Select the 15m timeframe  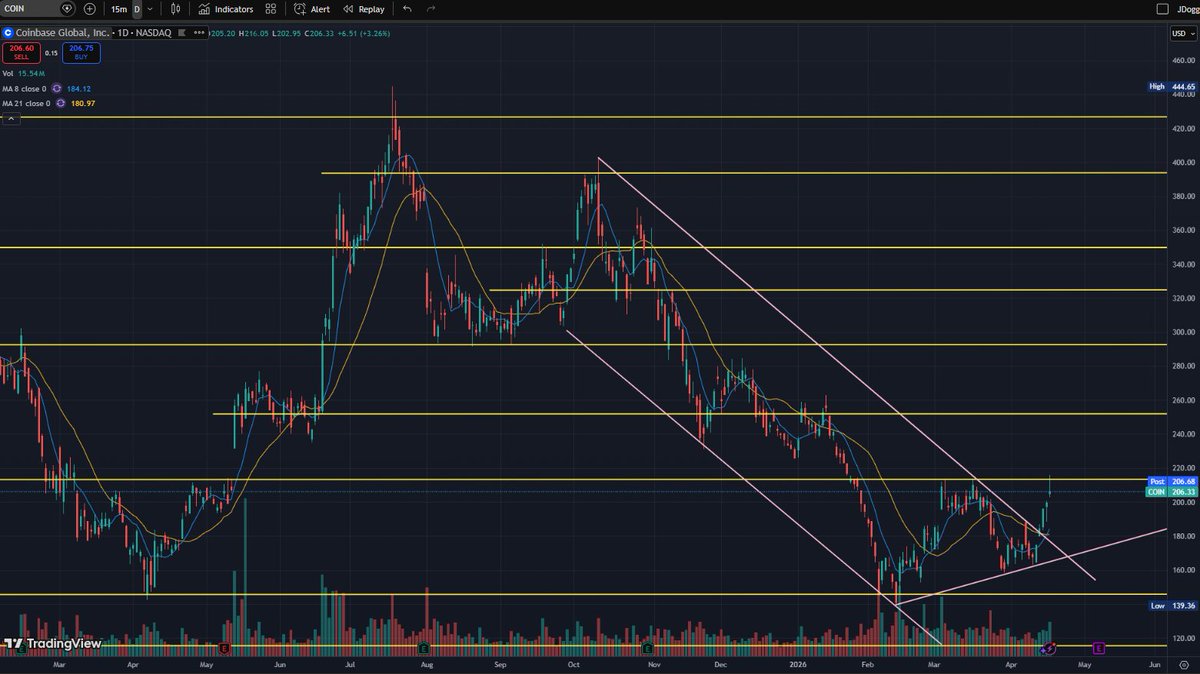coord(119,9)
